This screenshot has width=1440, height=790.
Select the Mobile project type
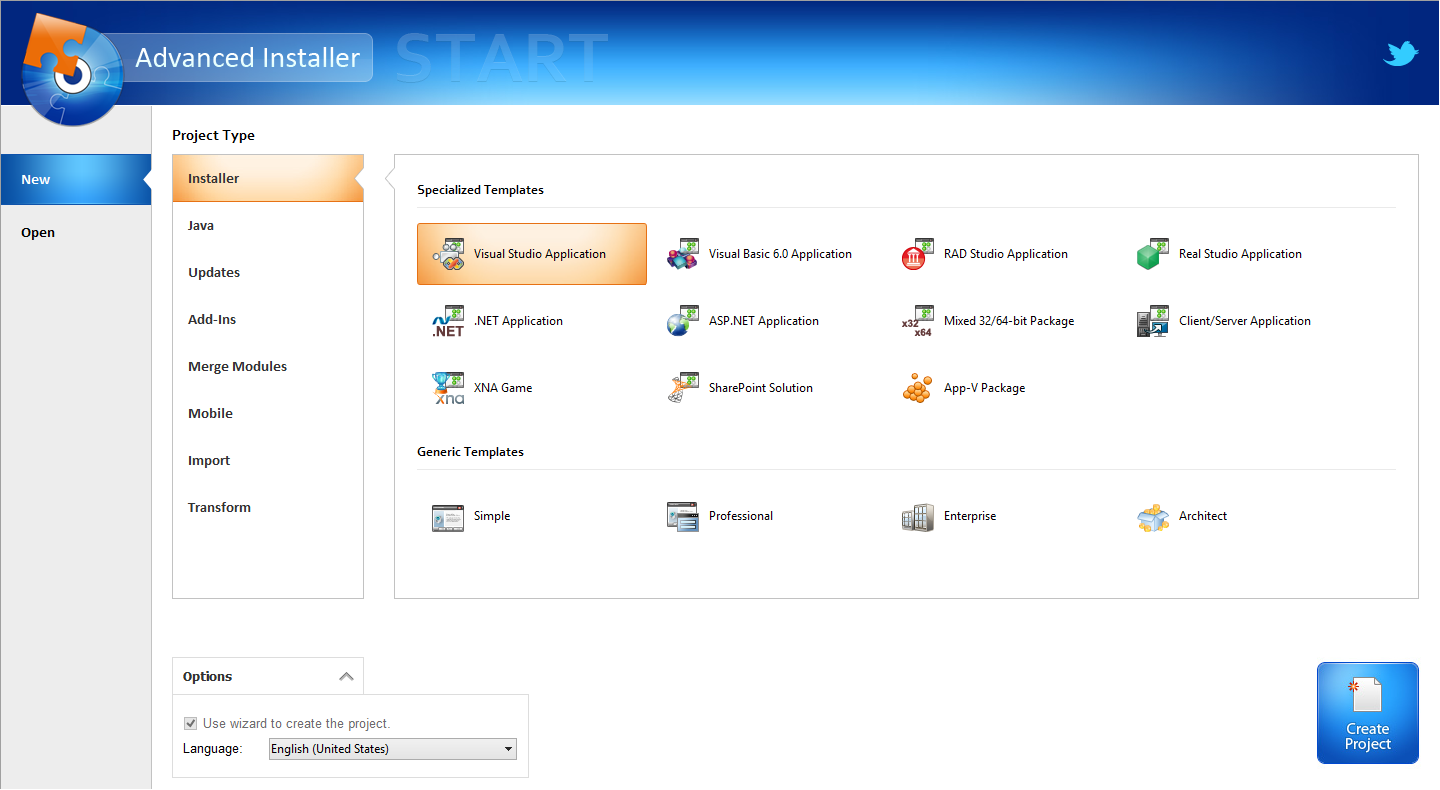[x=268, y=414]
